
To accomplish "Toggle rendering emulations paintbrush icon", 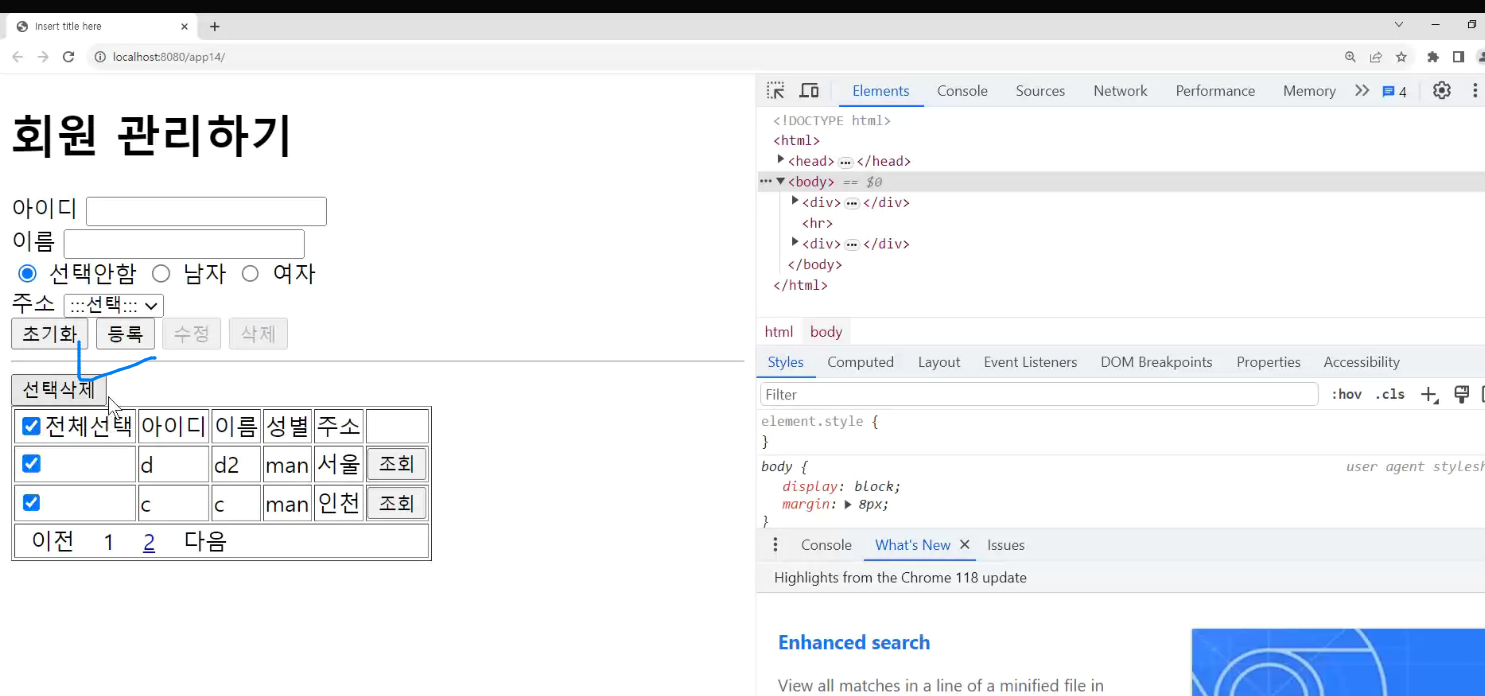I will coord(1461,394).
